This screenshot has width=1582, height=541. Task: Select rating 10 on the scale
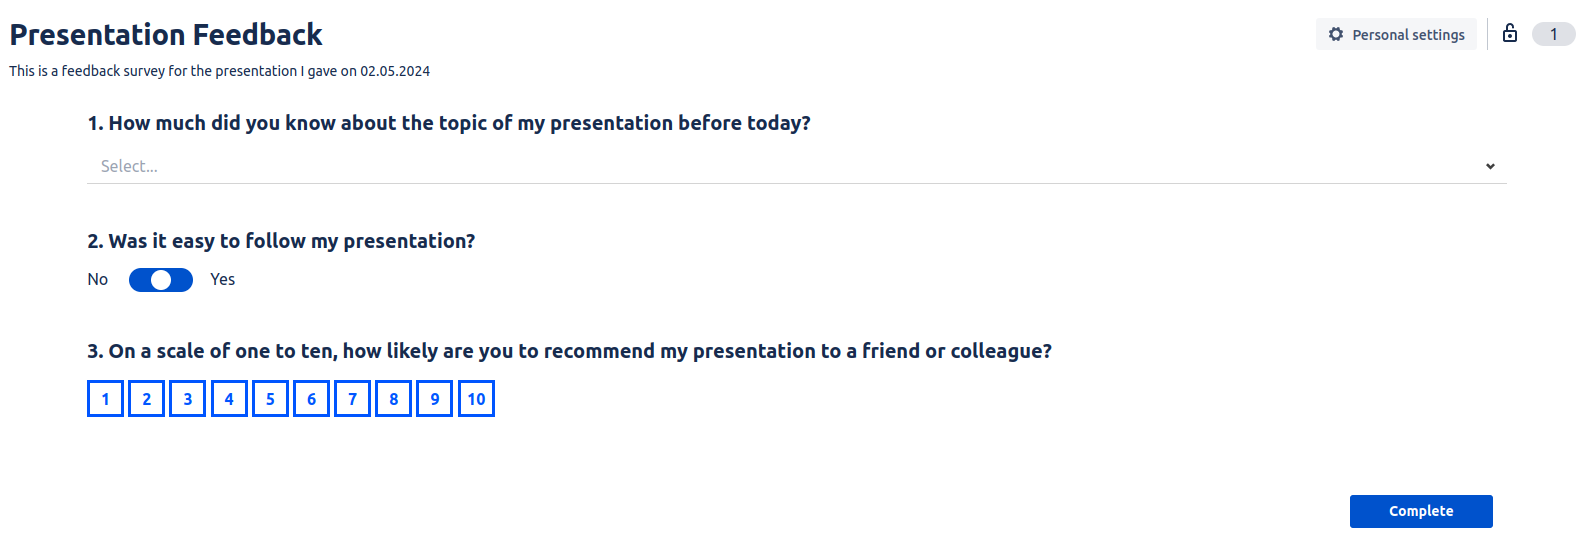[x=476, y=399]
